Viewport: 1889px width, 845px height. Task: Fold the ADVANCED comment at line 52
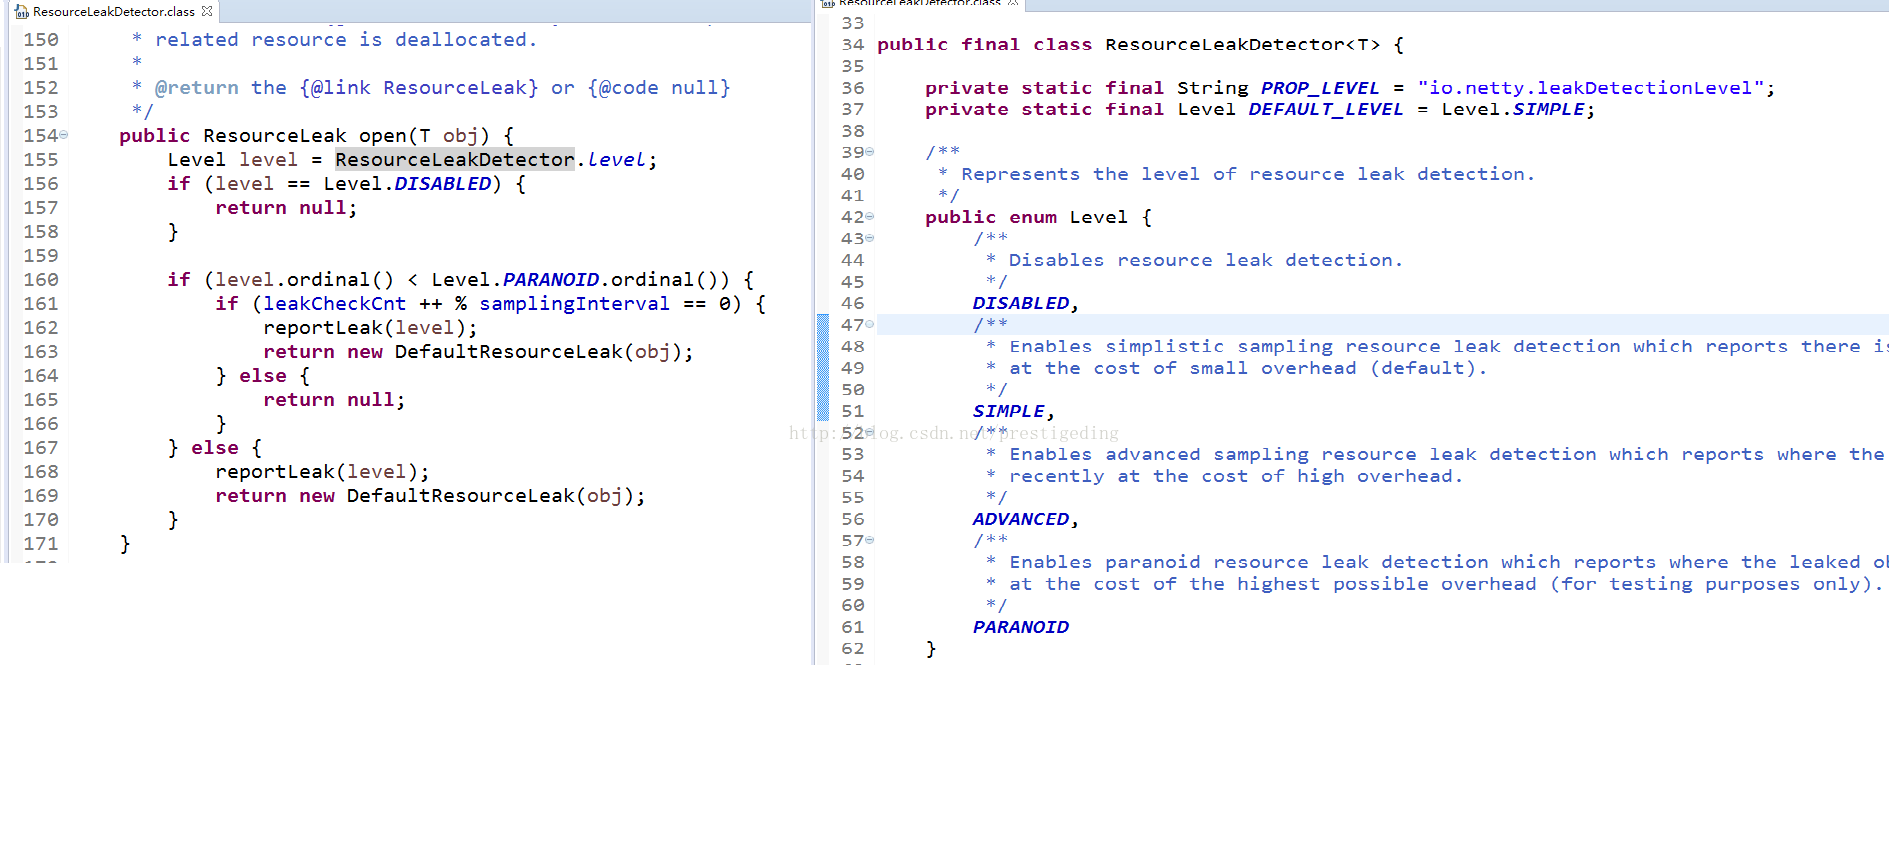870,432
